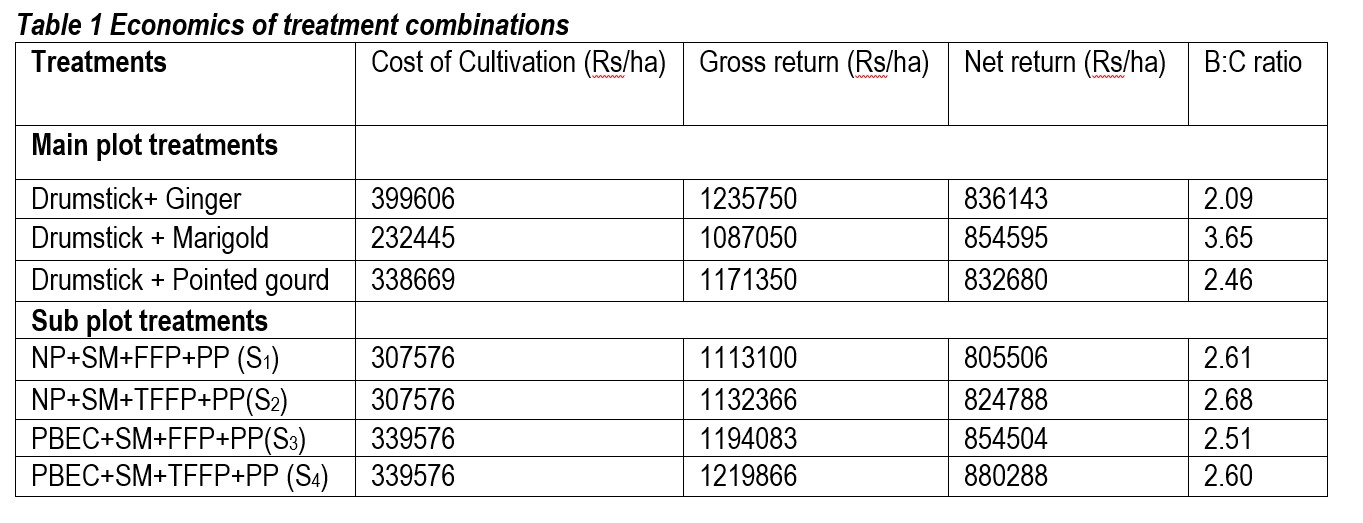Click gross return value 1194083
Screen dimensions: 1363x523
coord(748,438)
